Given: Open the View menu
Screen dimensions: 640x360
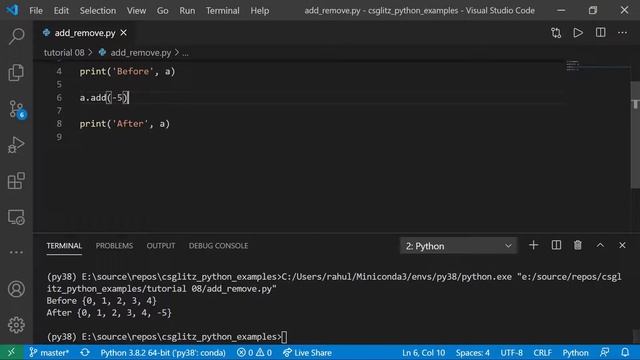Looking at the screenshot, I should pos(136,11).
